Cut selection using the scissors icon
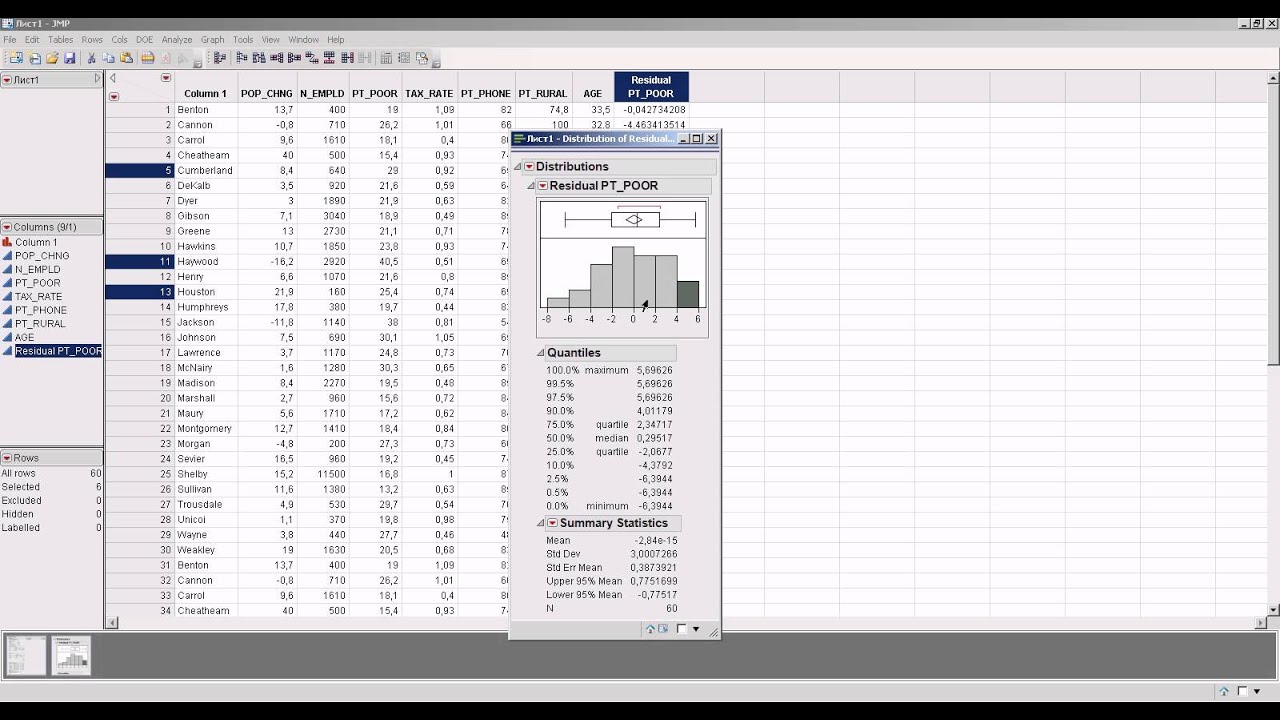 pyautogui.click(x=92, y=58)
